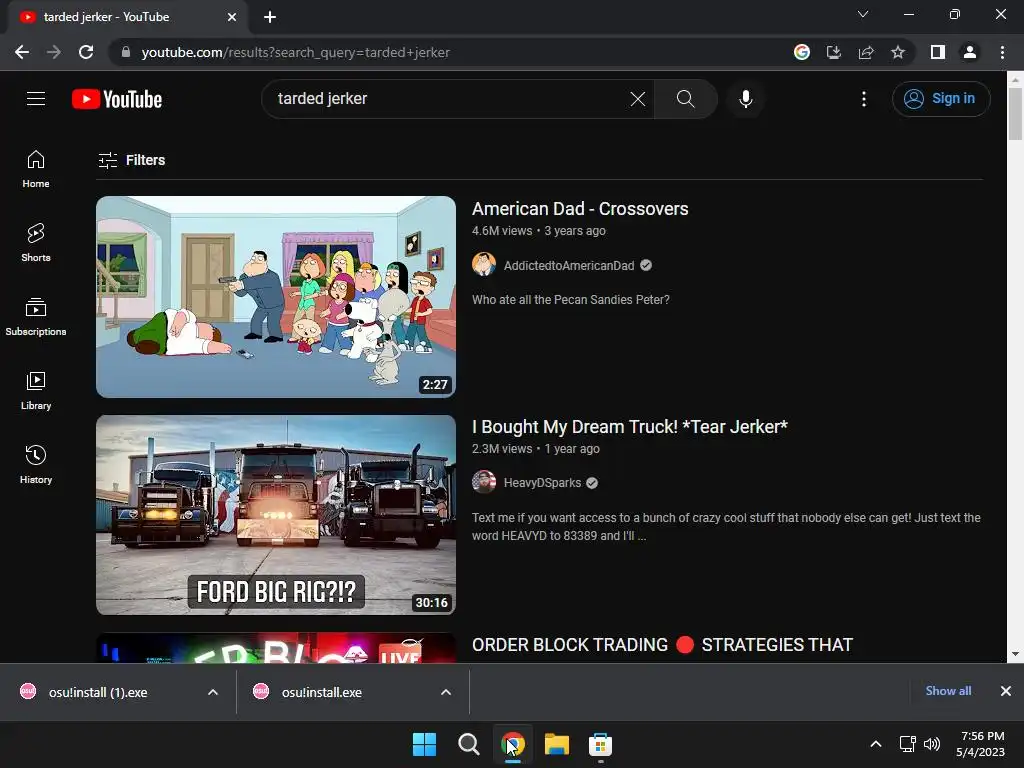Toggle Chrome side panel
Image resolution: width=1024 pixels, height=768 pixels.
click(x=937, y=52)
